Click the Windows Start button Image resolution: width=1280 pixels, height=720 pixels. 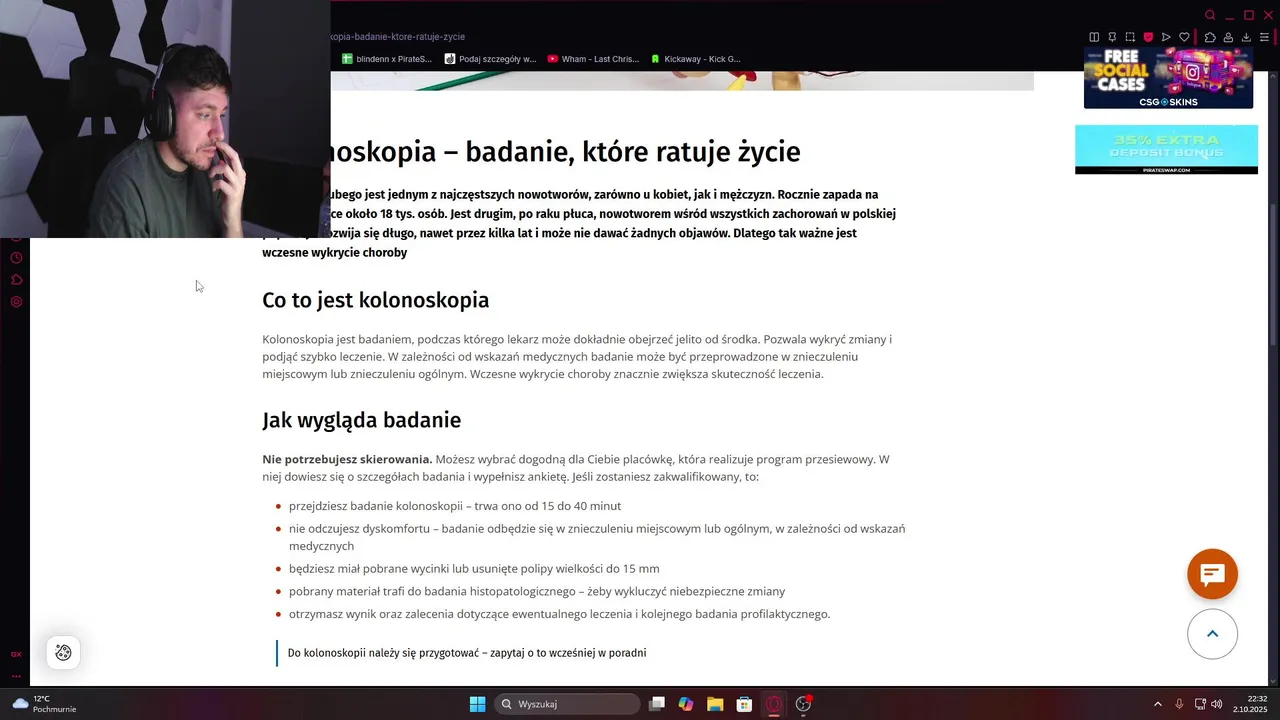[x=478, y=704]
